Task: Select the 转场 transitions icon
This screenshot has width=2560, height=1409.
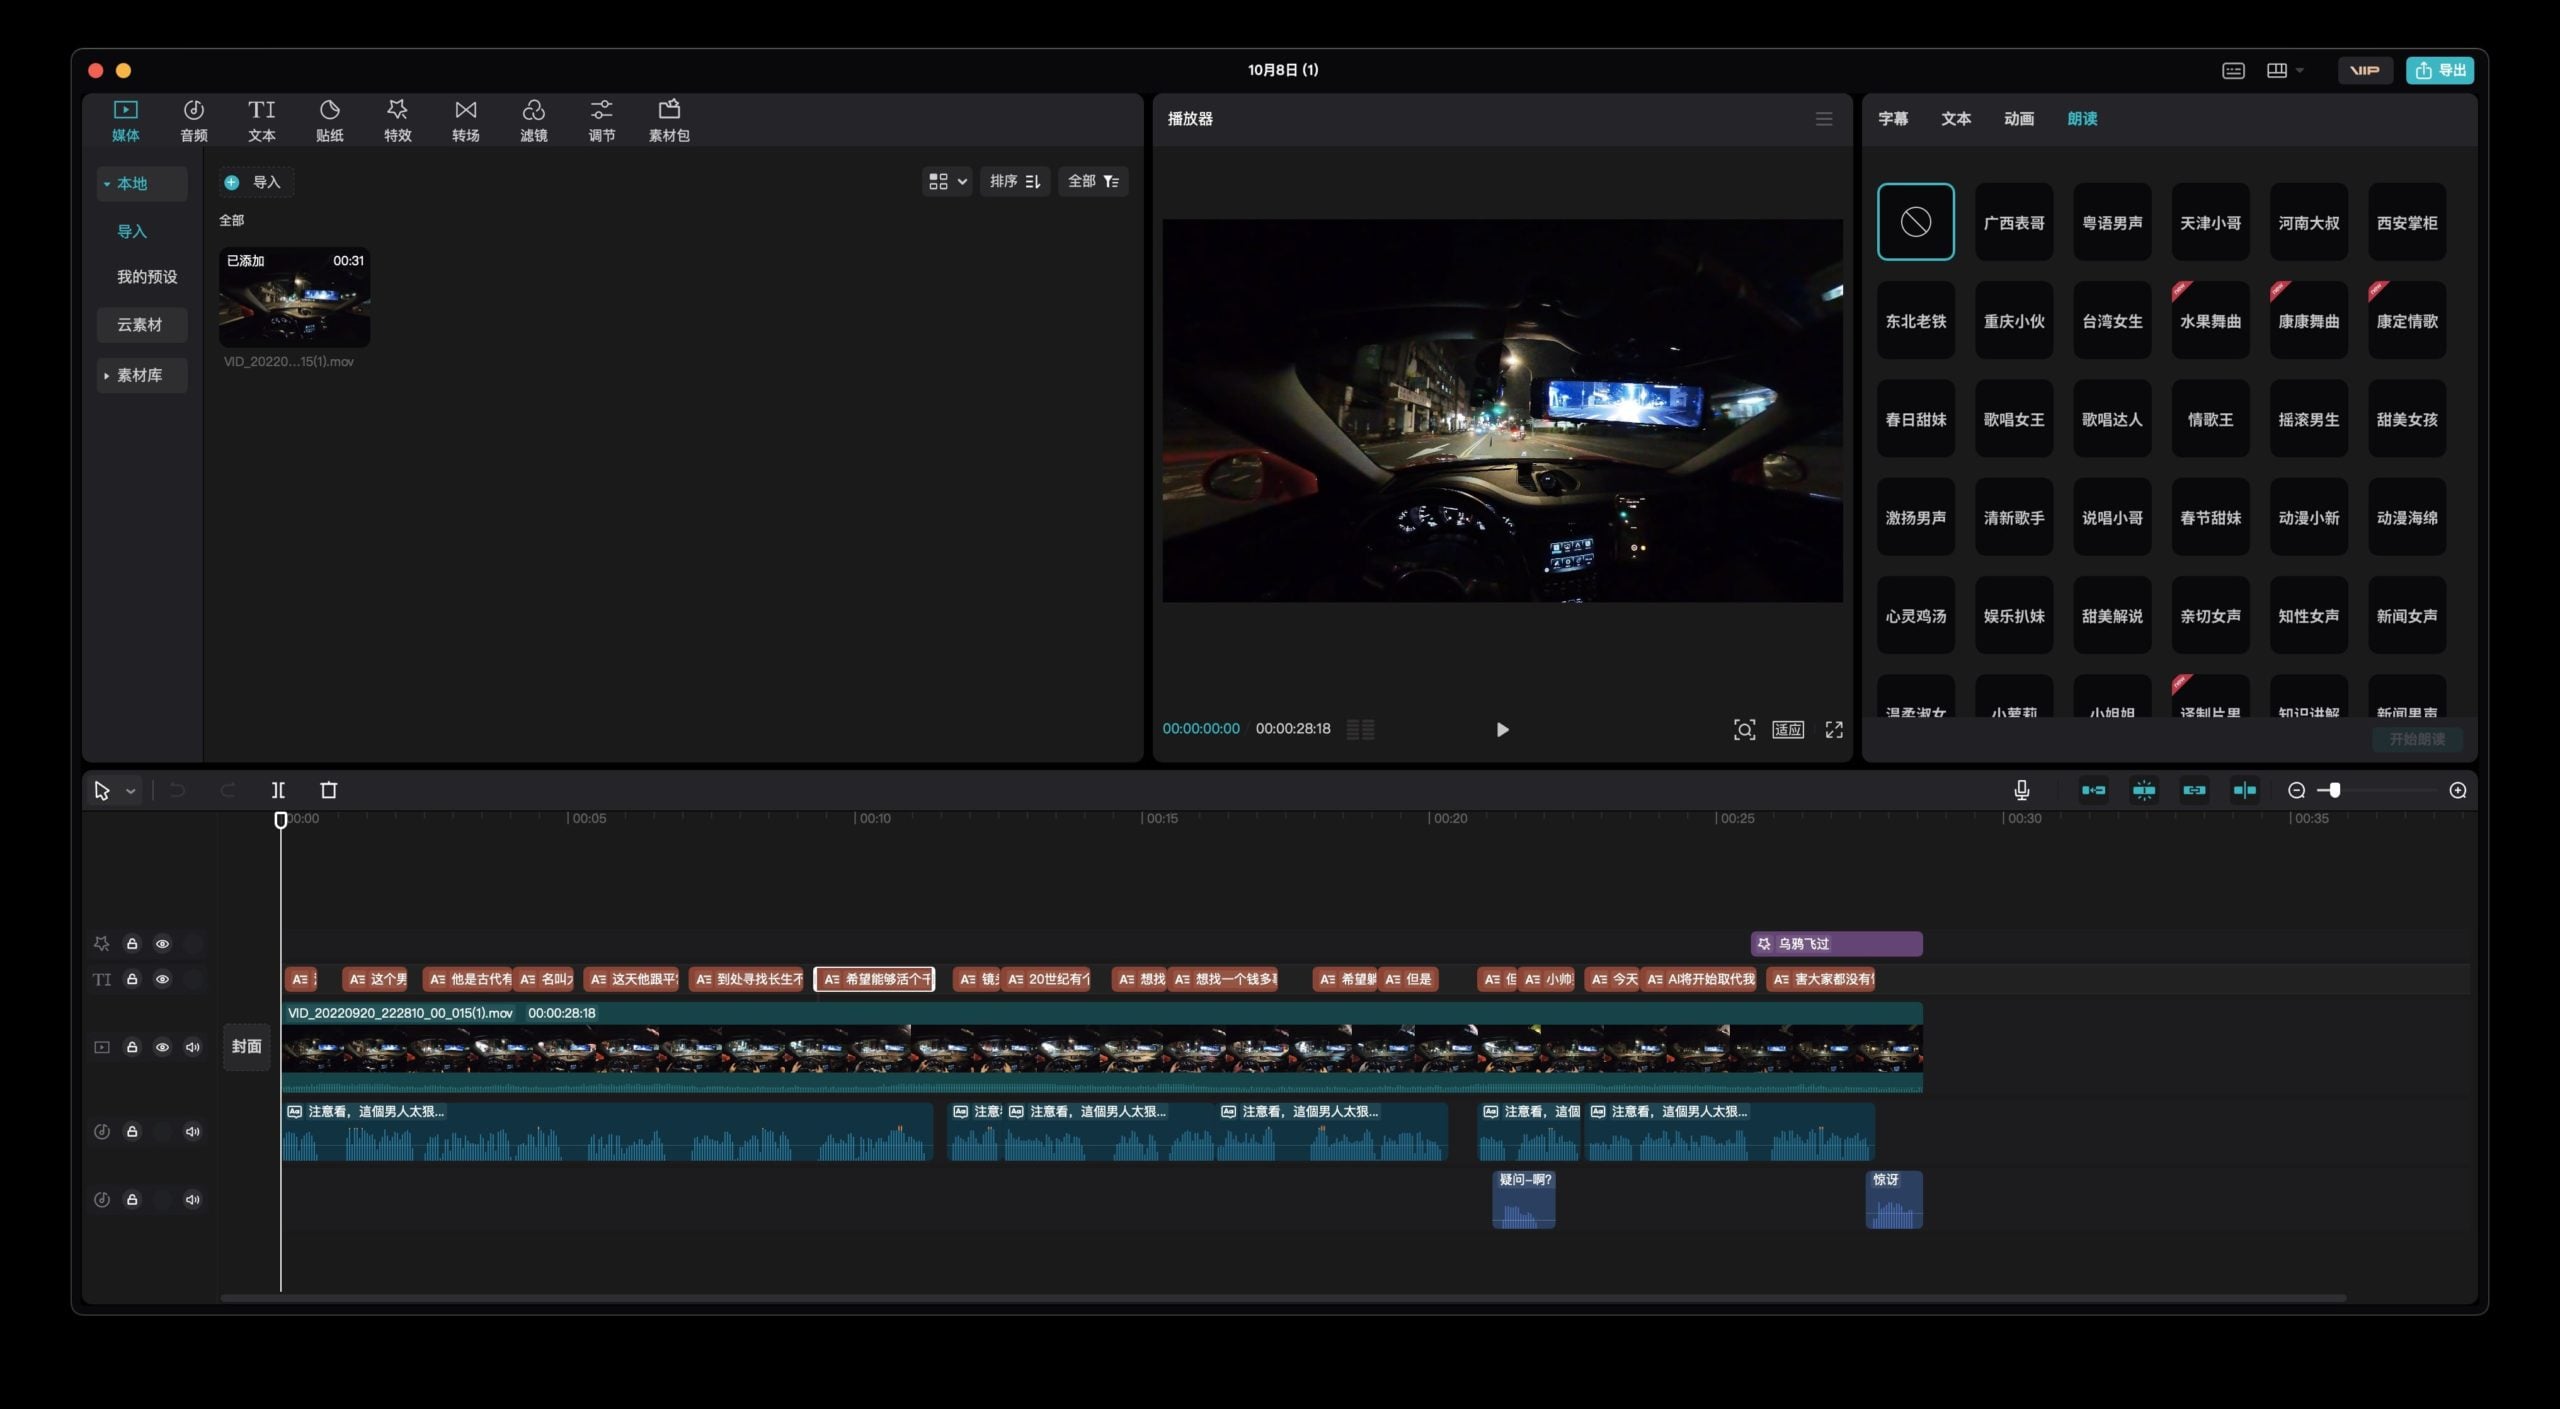Action: (x=465, y=120)
